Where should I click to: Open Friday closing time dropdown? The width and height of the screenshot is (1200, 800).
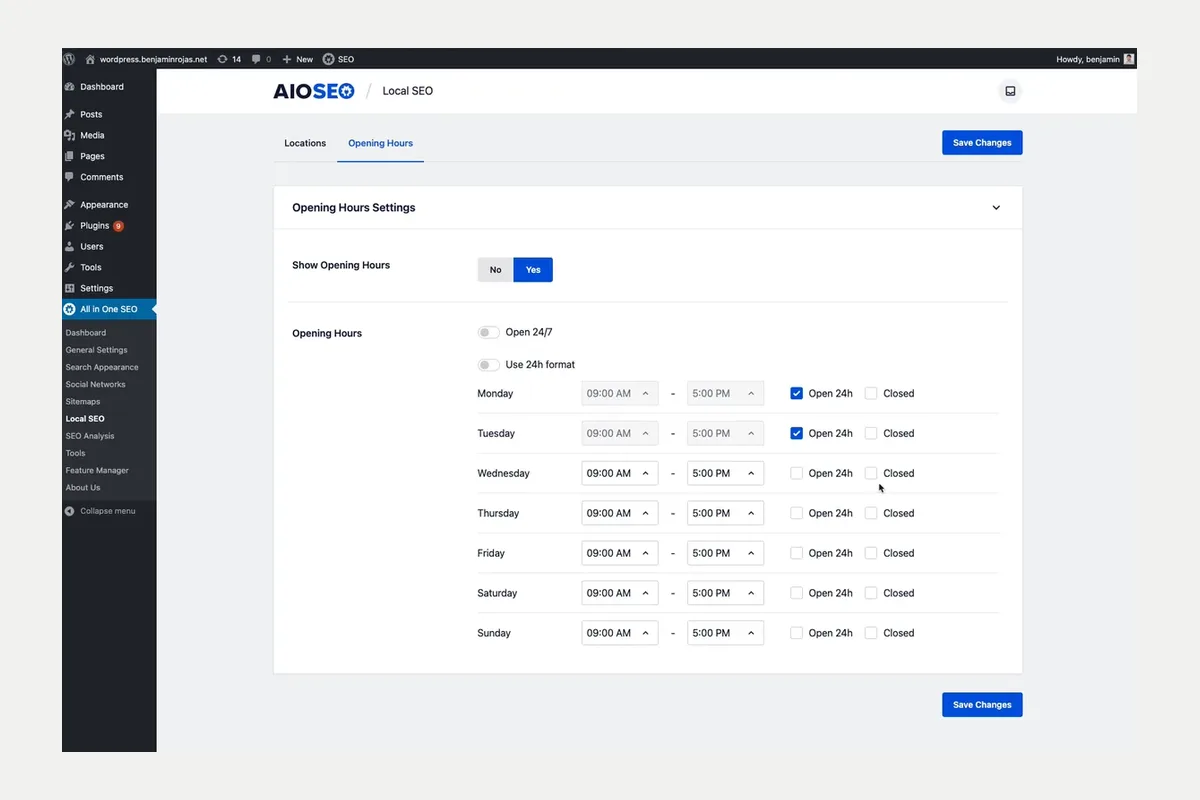pyautogui.click(x=725, y=553)
